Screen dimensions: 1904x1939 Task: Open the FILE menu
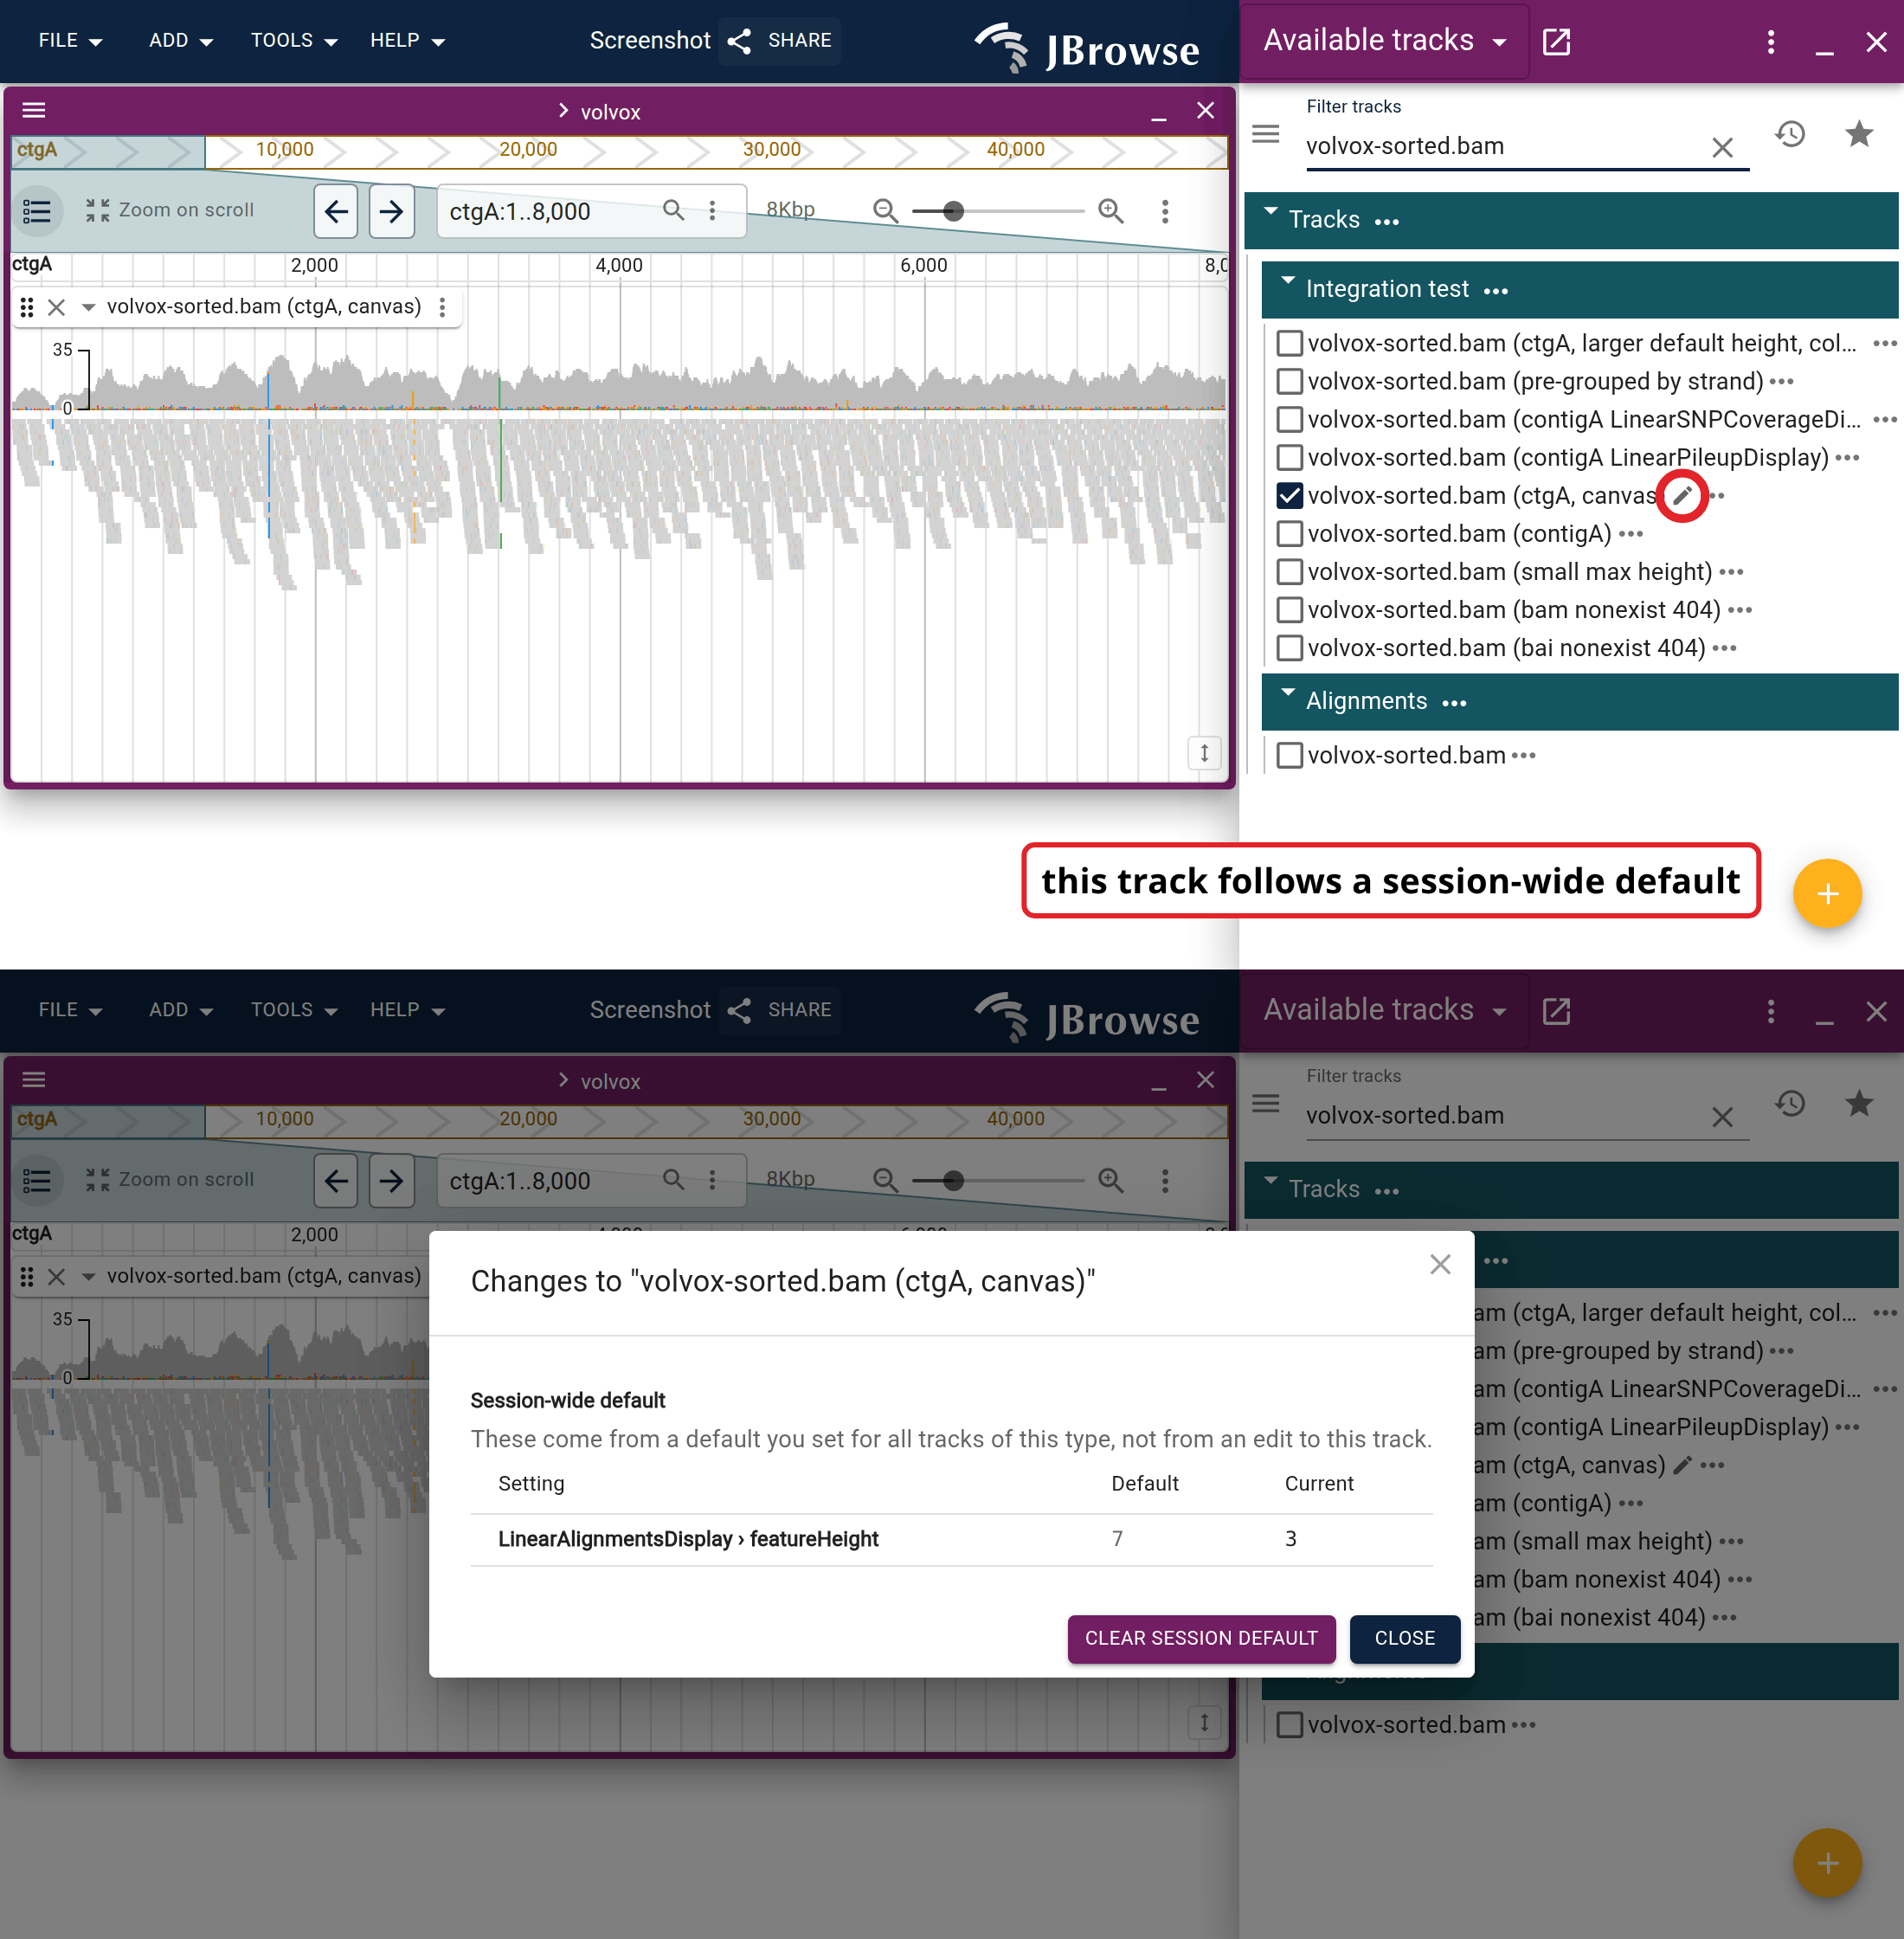pyautogui.click(x=70, y=41)
